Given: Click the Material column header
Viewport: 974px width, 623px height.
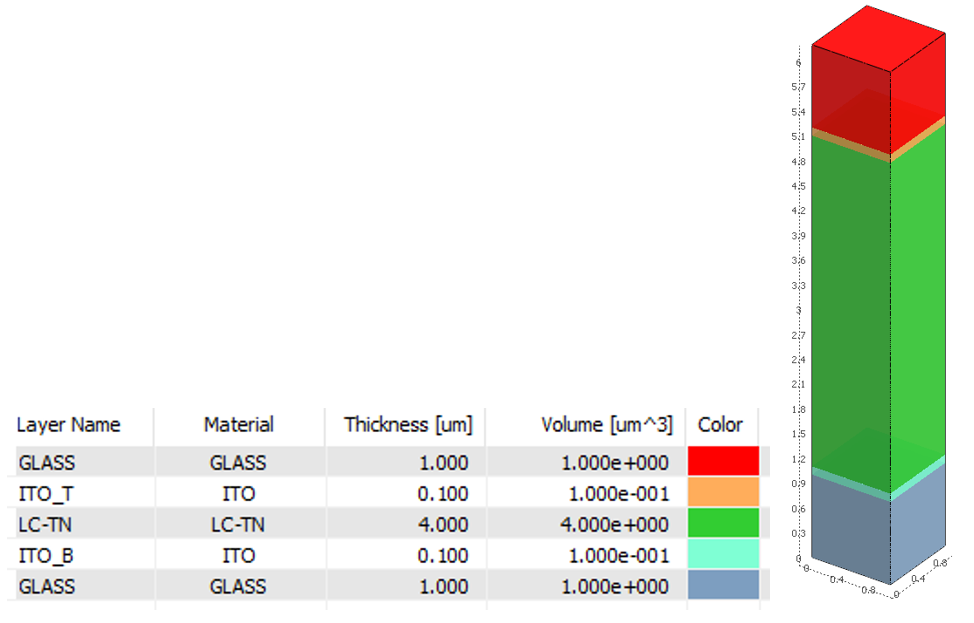Looking at the screenshot, I should [239, 425].
